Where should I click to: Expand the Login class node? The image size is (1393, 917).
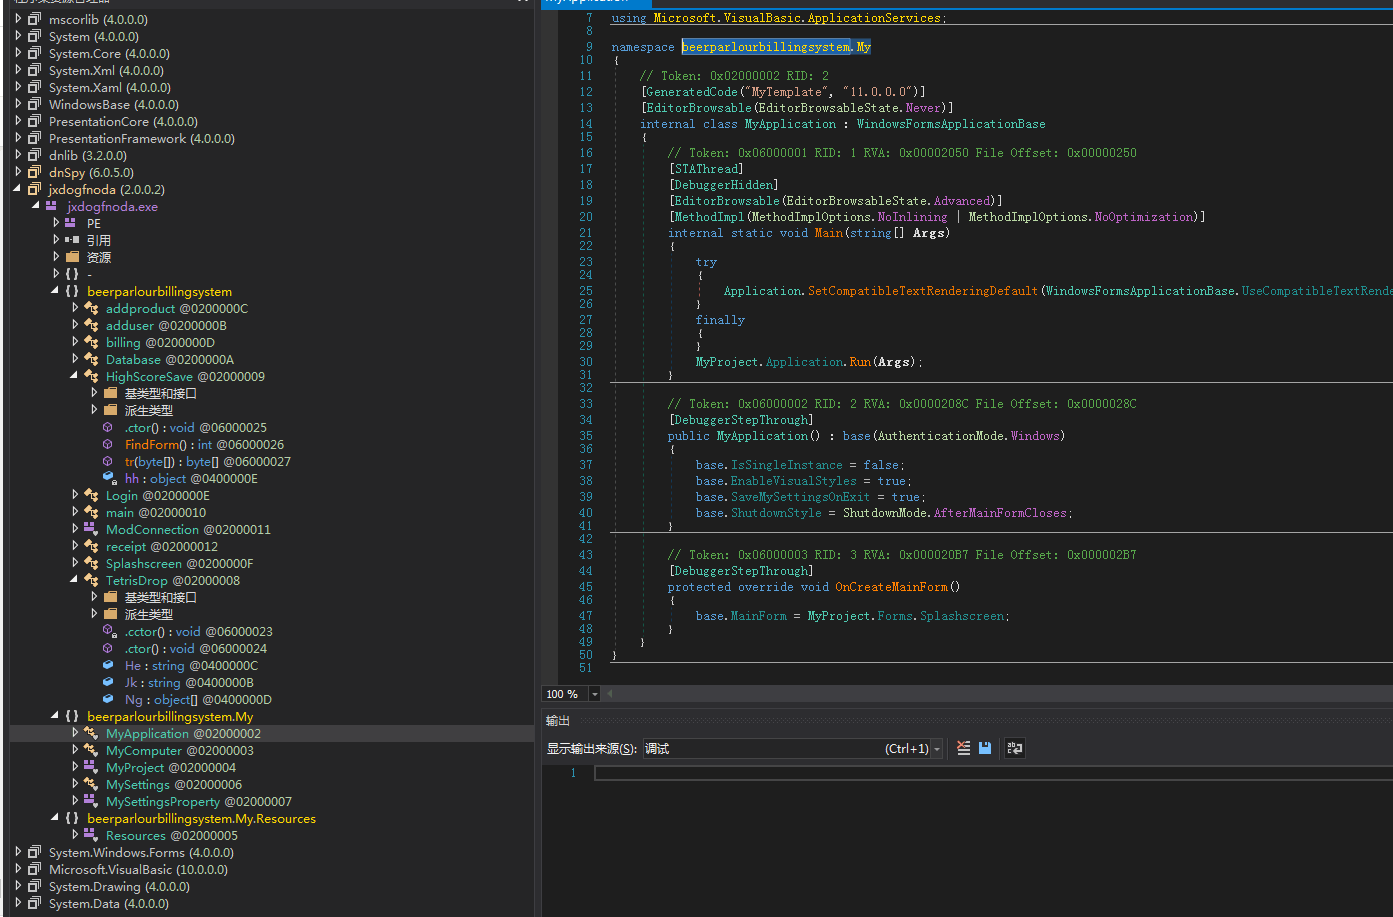[75, 495]
